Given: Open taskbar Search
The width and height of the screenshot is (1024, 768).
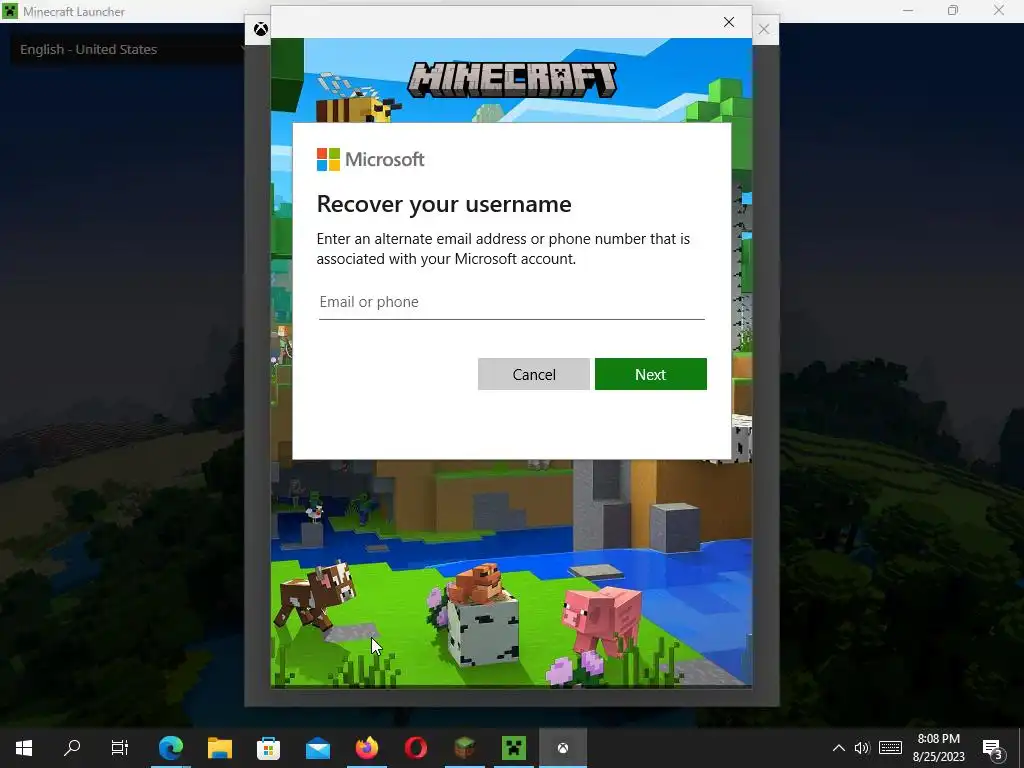Looking at the screenshot, I should tap(72, 748).
